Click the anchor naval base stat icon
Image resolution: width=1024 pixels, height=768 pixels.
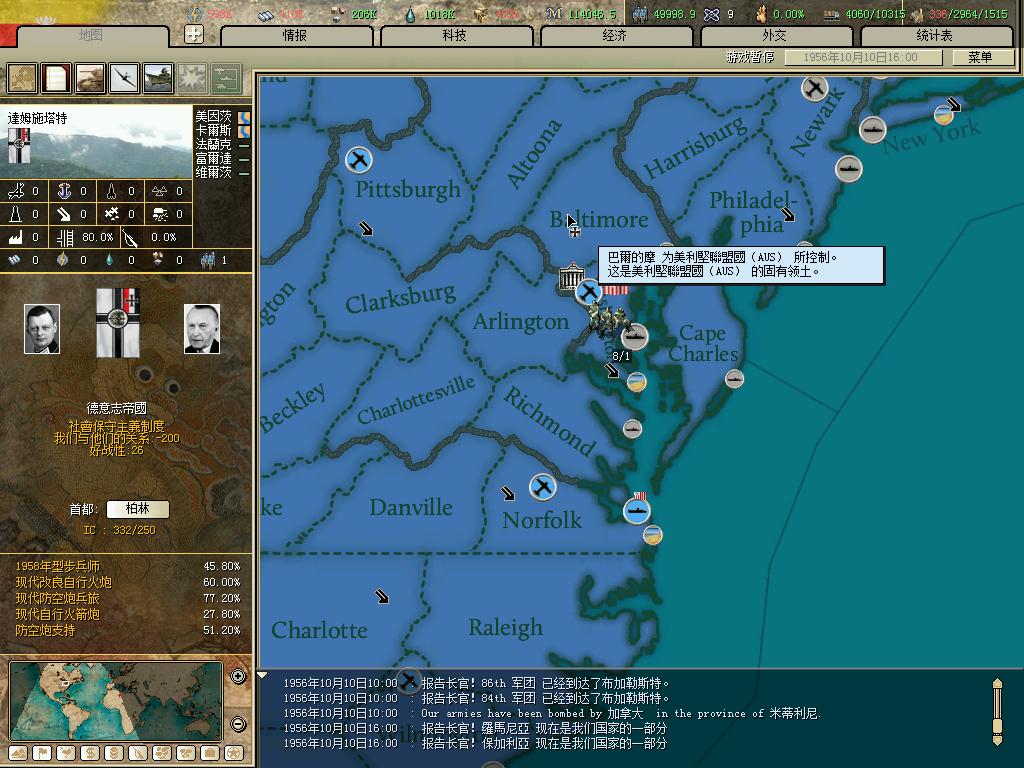coord(64,191)
